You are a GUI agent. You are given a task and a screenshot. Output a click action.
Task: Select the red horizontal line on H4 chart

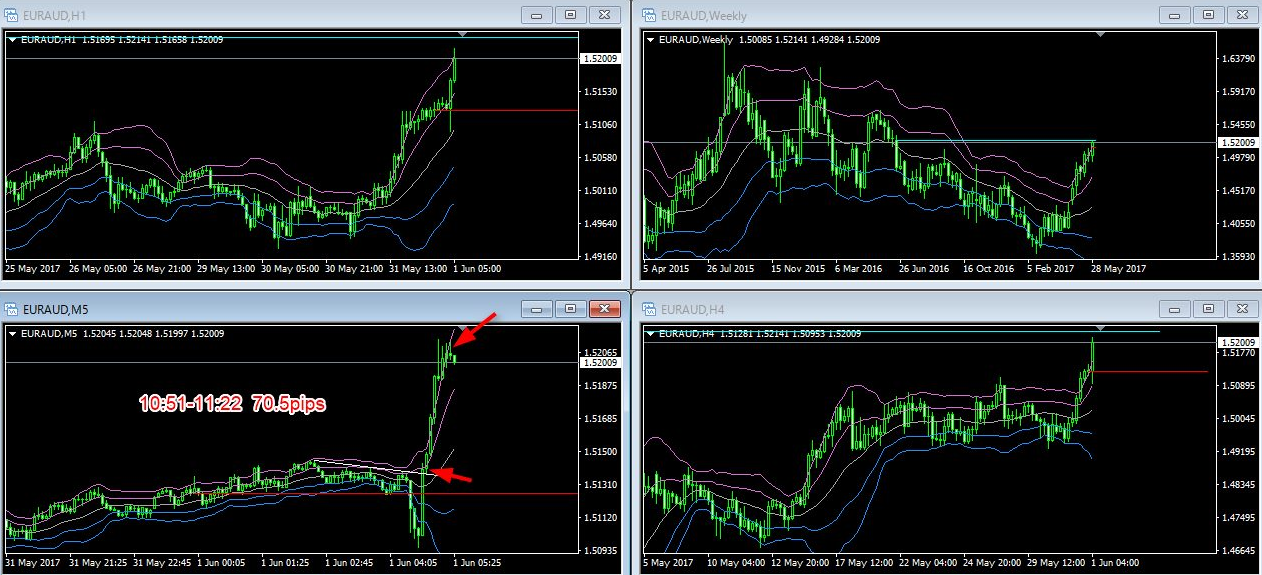[1150, 371]
